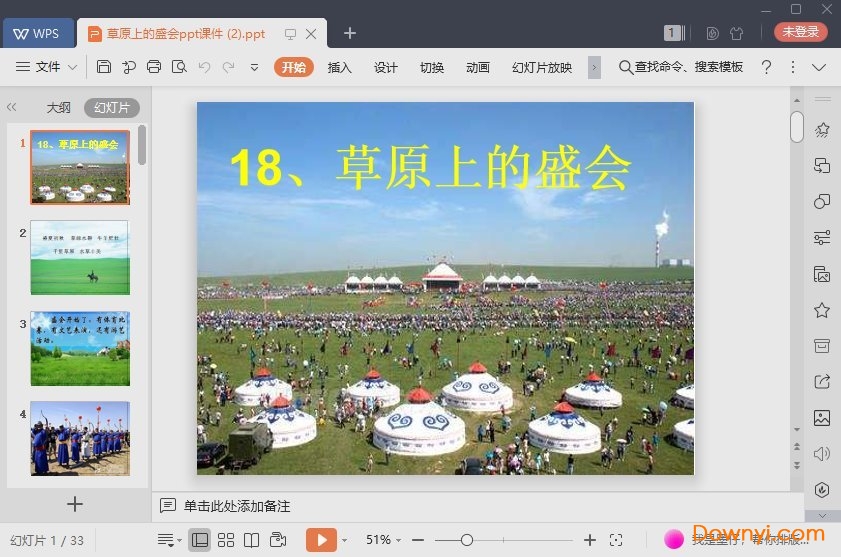Select the 开始 ribbon tab
This screenshot has width=841, height=557.
293,67
